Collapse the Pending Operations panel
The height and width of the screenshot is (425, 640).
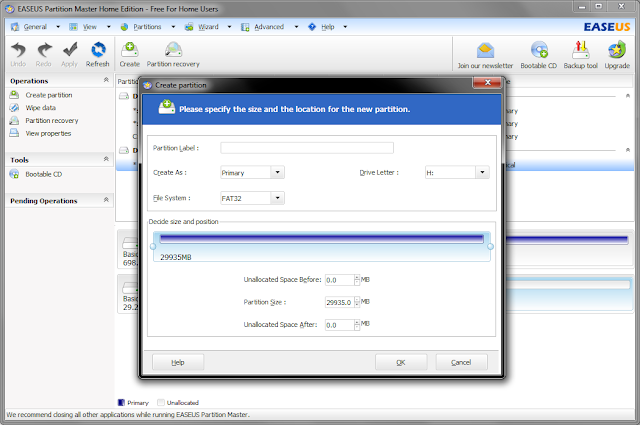point(106,200)
